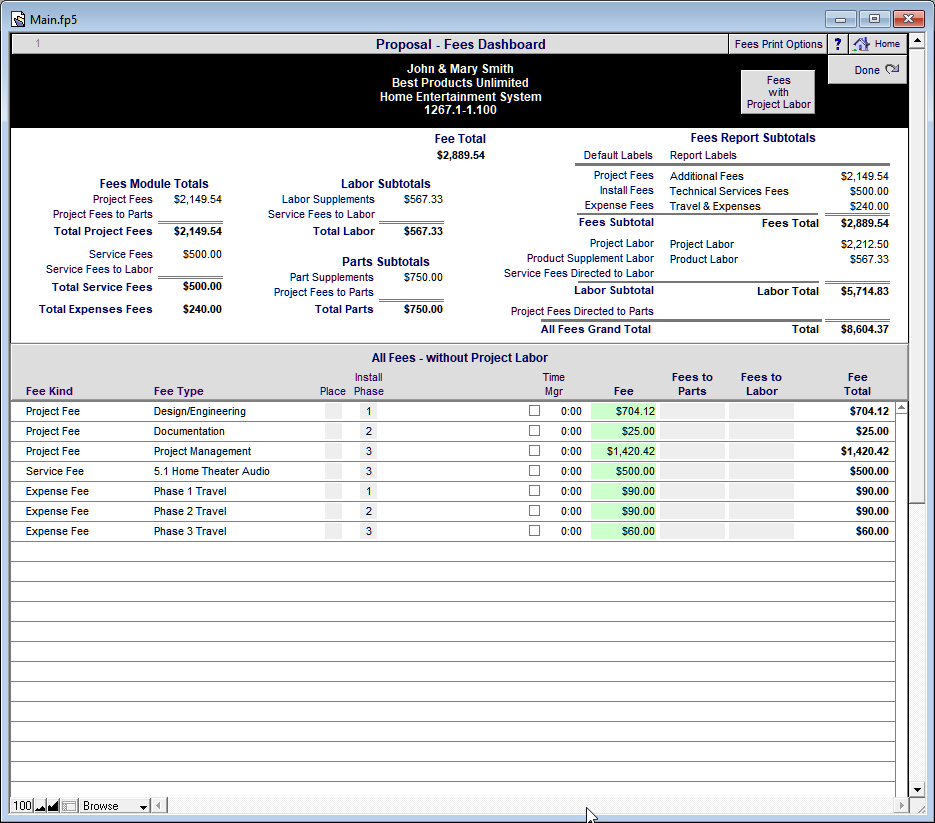The image size is (935, 823).
Task: Click the Service Fee kind label
Action: click(55, 471)
